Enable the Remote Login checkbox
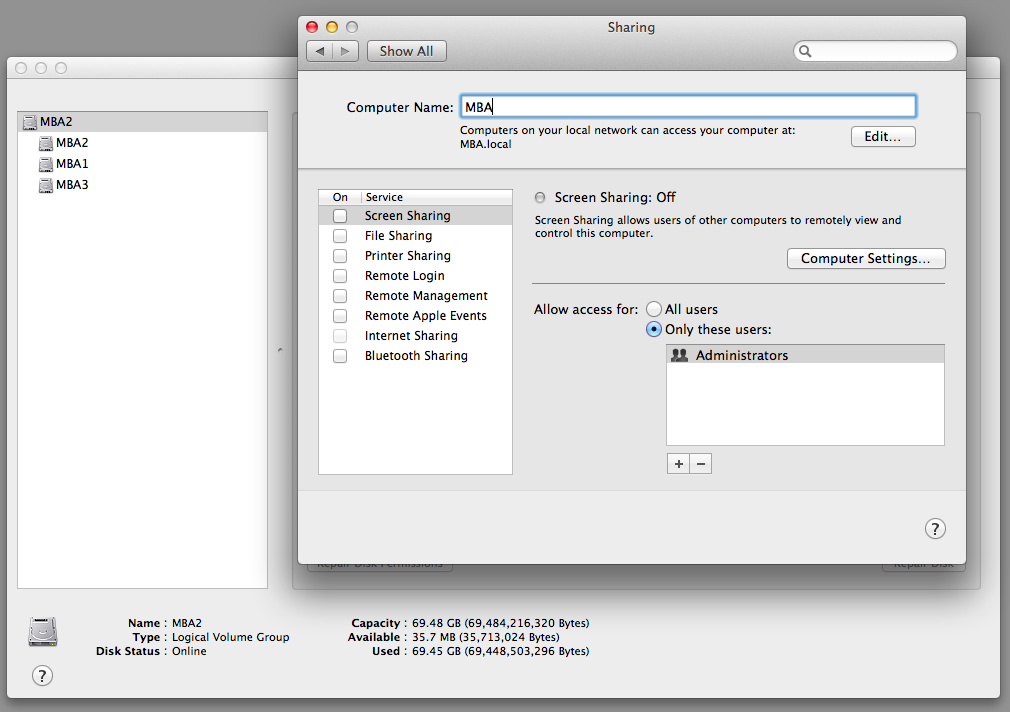The height and width of the screenshot is (712, 1010). [339, 276]
